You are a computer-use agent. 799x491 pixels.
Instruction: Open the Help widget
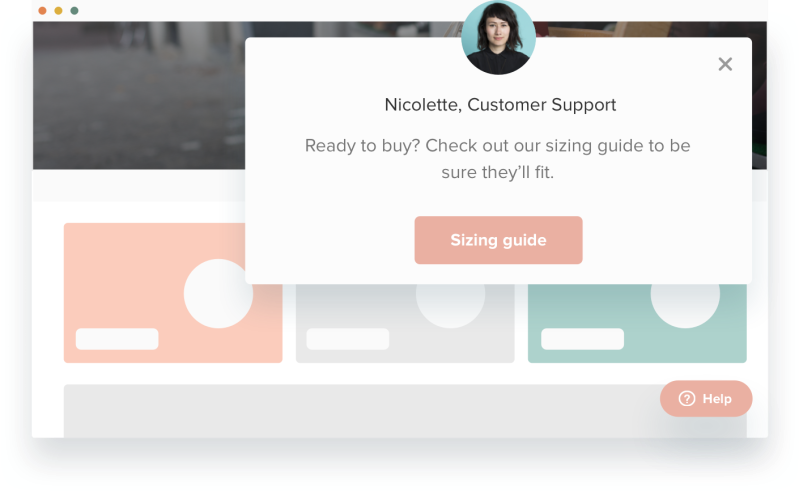(x=706, y=398)
